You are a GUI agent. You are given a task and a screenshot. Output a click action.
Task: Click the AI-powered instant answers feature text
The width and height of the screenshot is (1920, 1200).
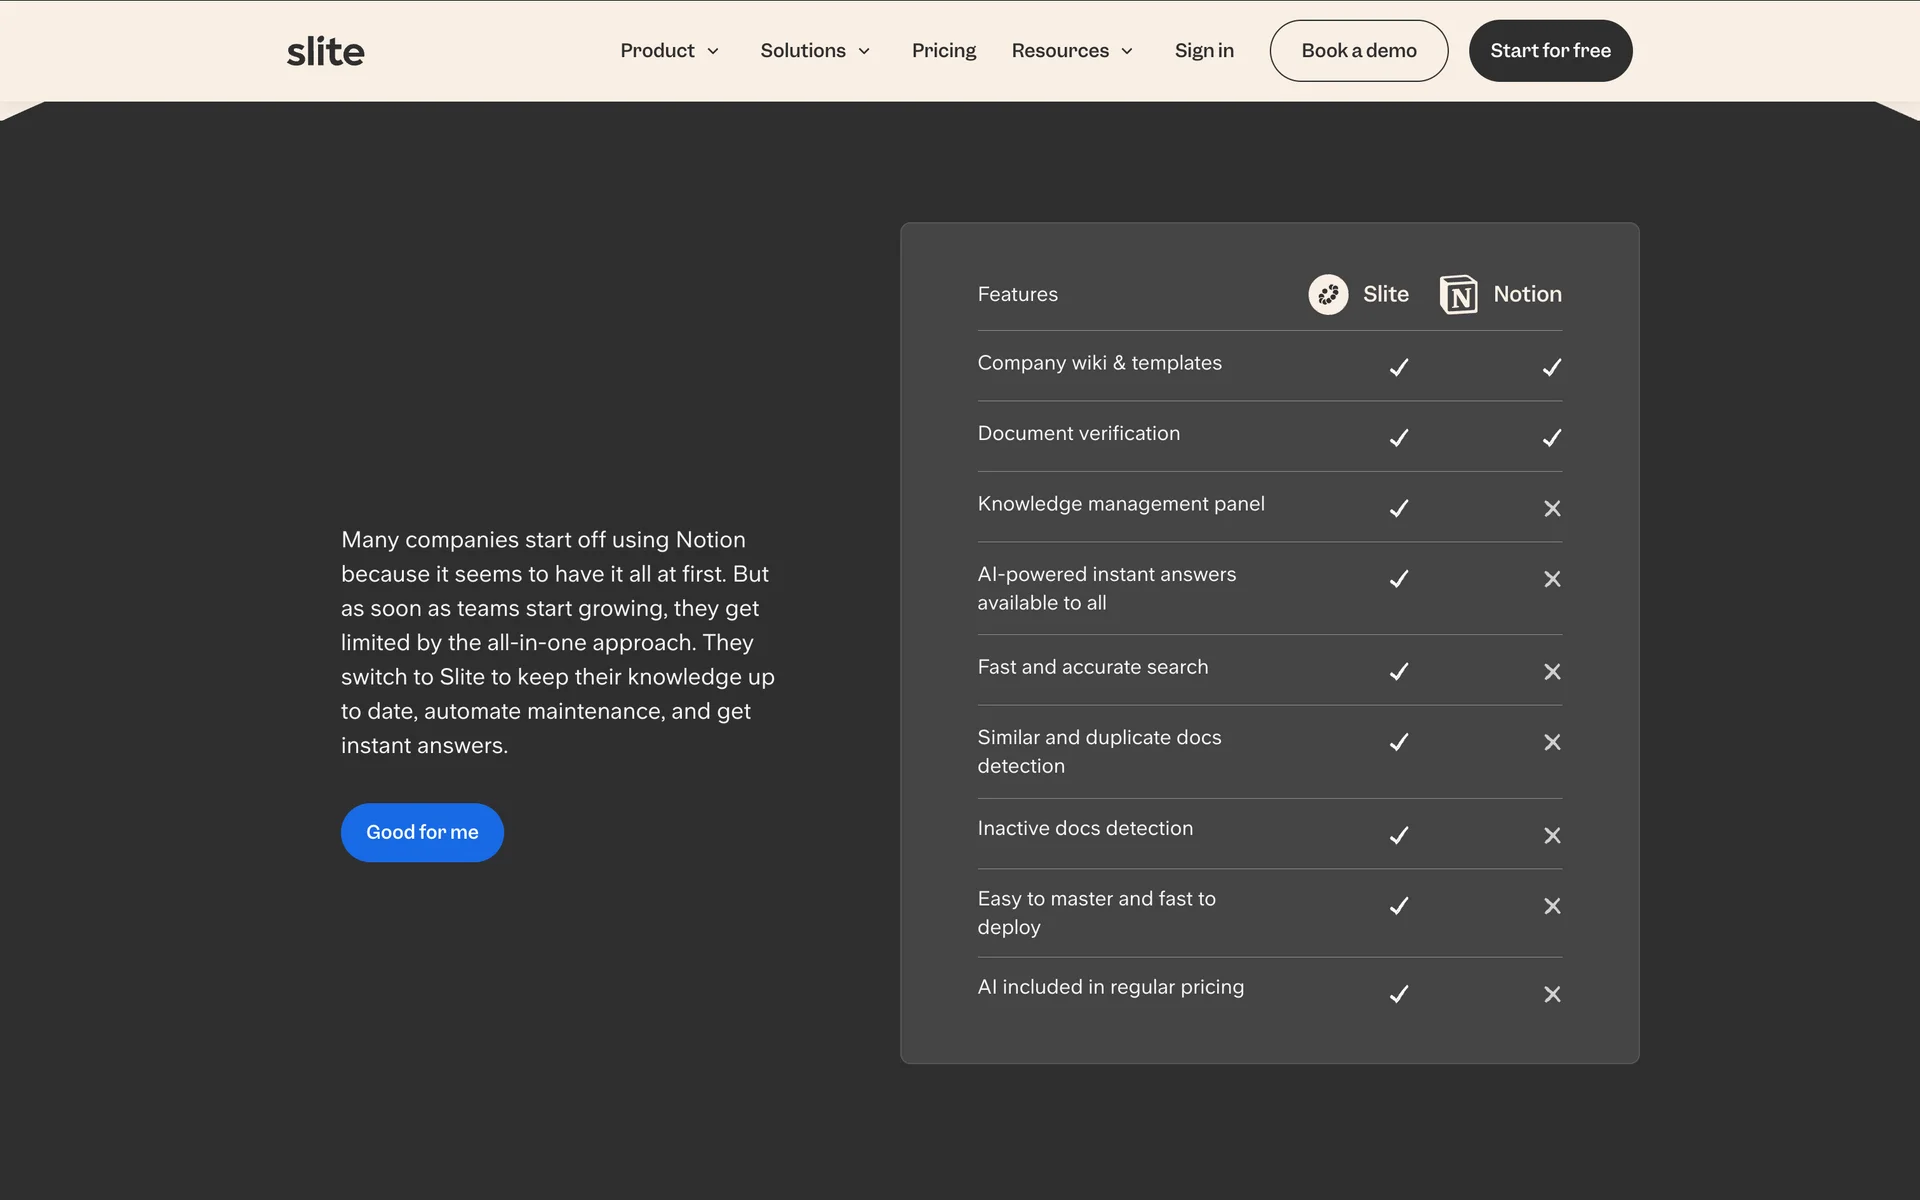coord(1106,588)
